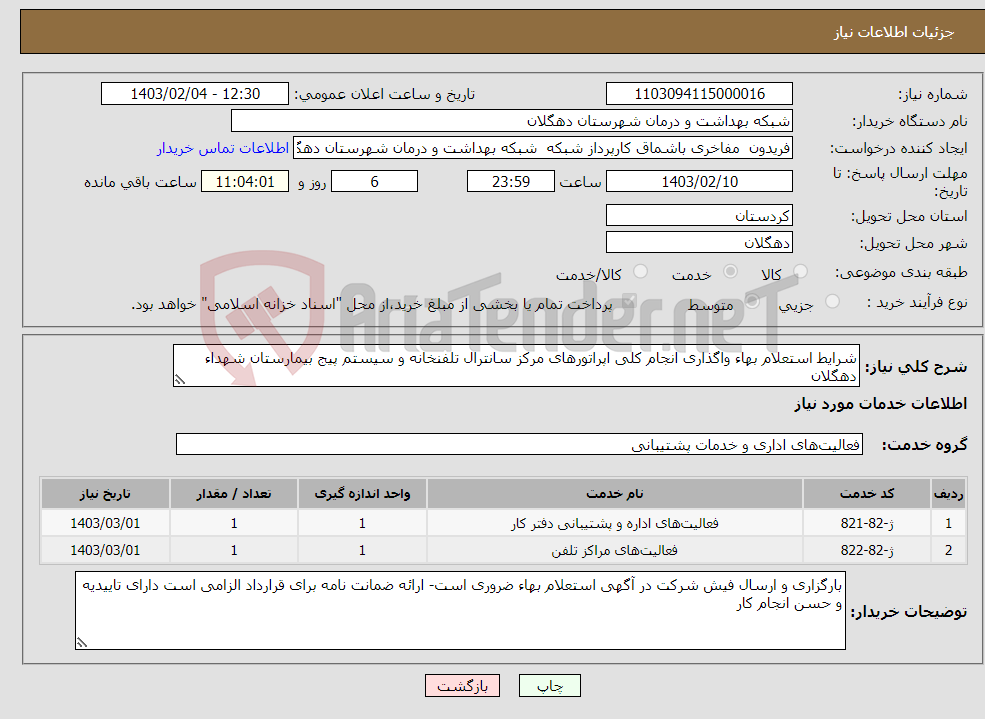Image resolution: width=985 pixels, height=719 pixels.
Task: Click فعالیت‌های اداره و پشتیبانی دفتر کار cell
Action: pos(614,523)
